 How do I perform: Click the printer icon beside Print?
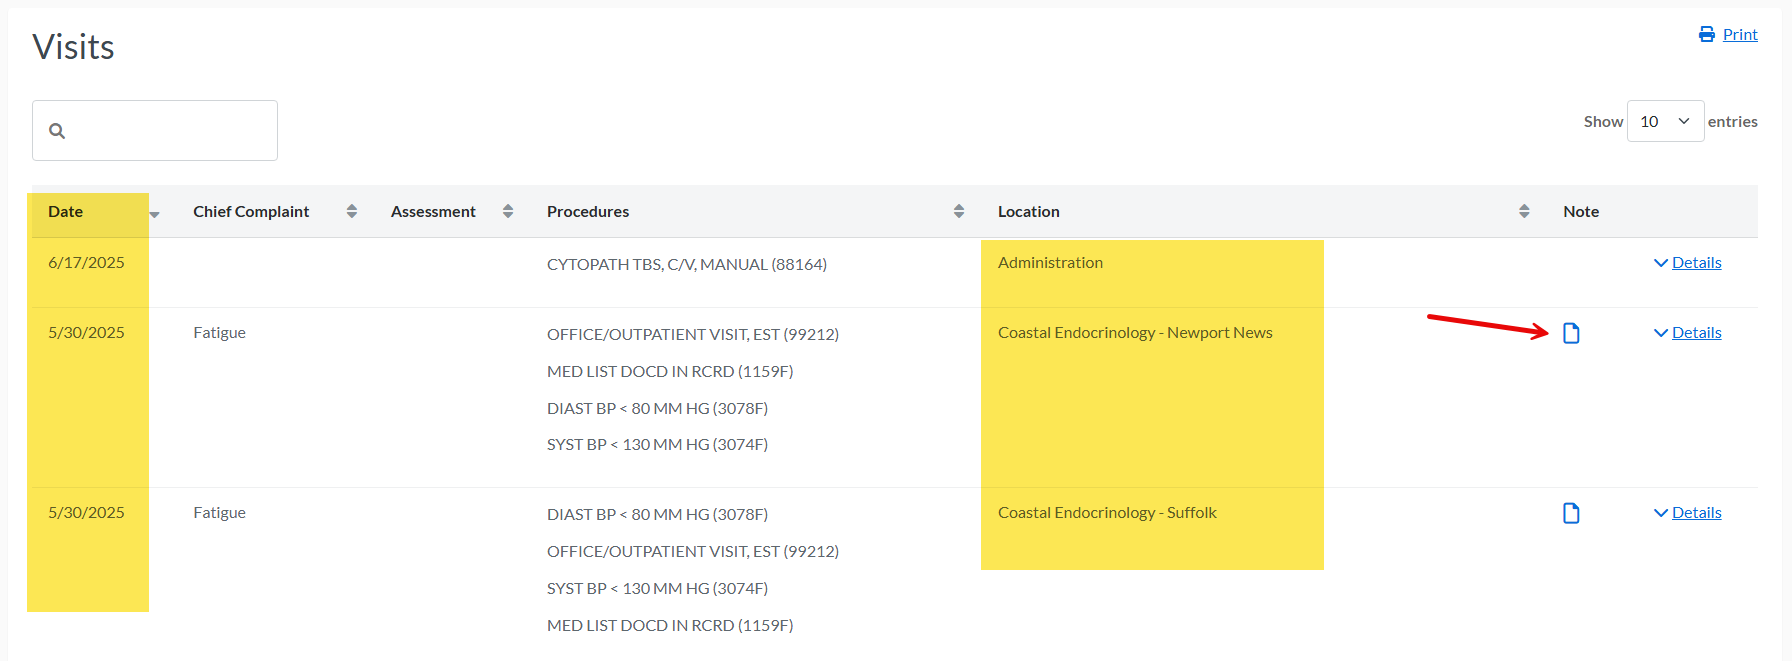[x=1707, y=34]
